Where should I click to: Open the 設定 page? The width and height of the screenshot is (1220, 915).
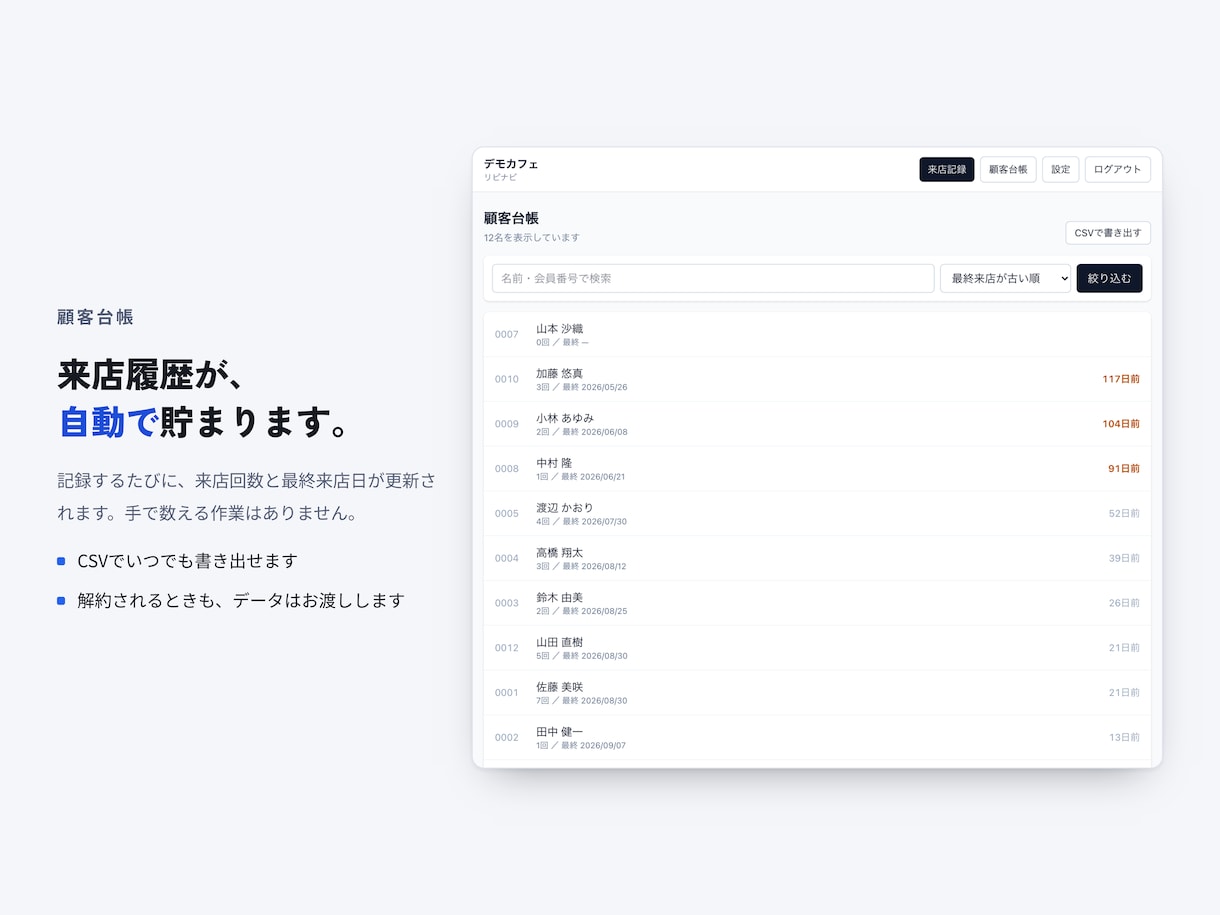(x=1060, y=170)
